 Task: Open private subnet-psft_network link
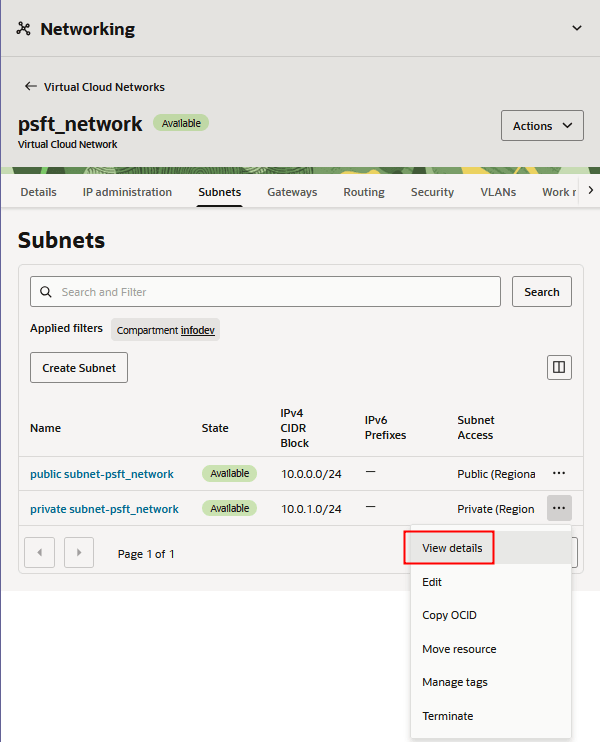(104, 509)
